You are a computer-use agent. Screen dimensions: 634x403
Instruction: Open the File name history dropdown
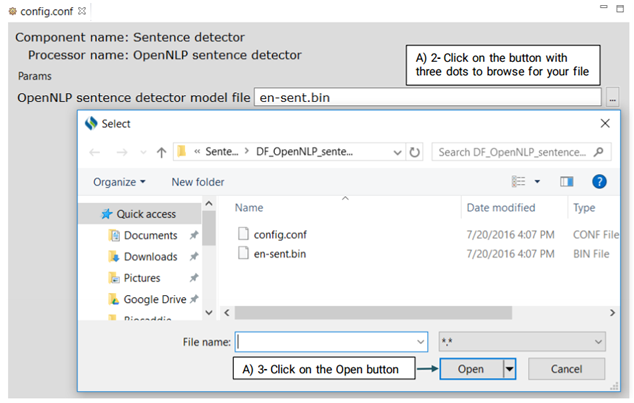(x=419, y=342)
